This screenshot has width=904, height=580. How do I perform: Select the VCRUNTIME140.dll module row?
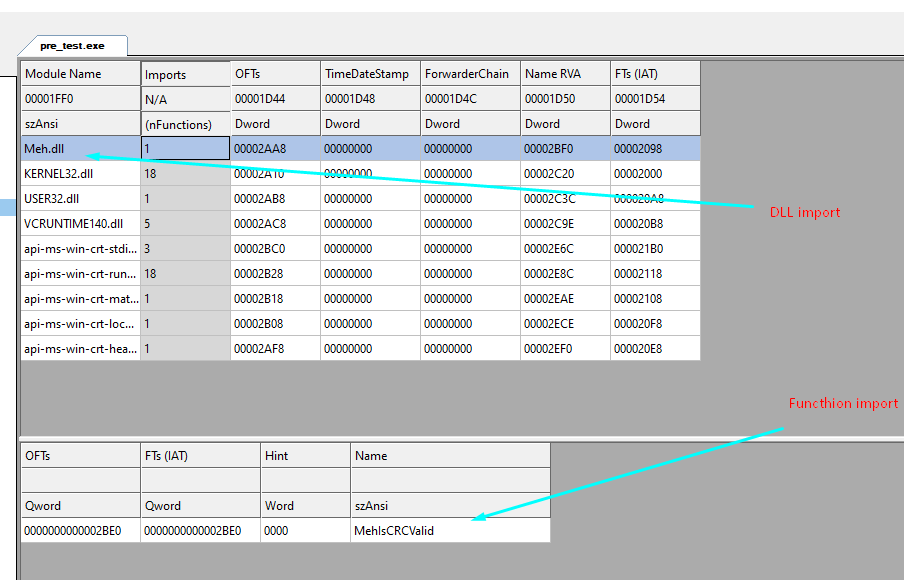coord(73,224)
